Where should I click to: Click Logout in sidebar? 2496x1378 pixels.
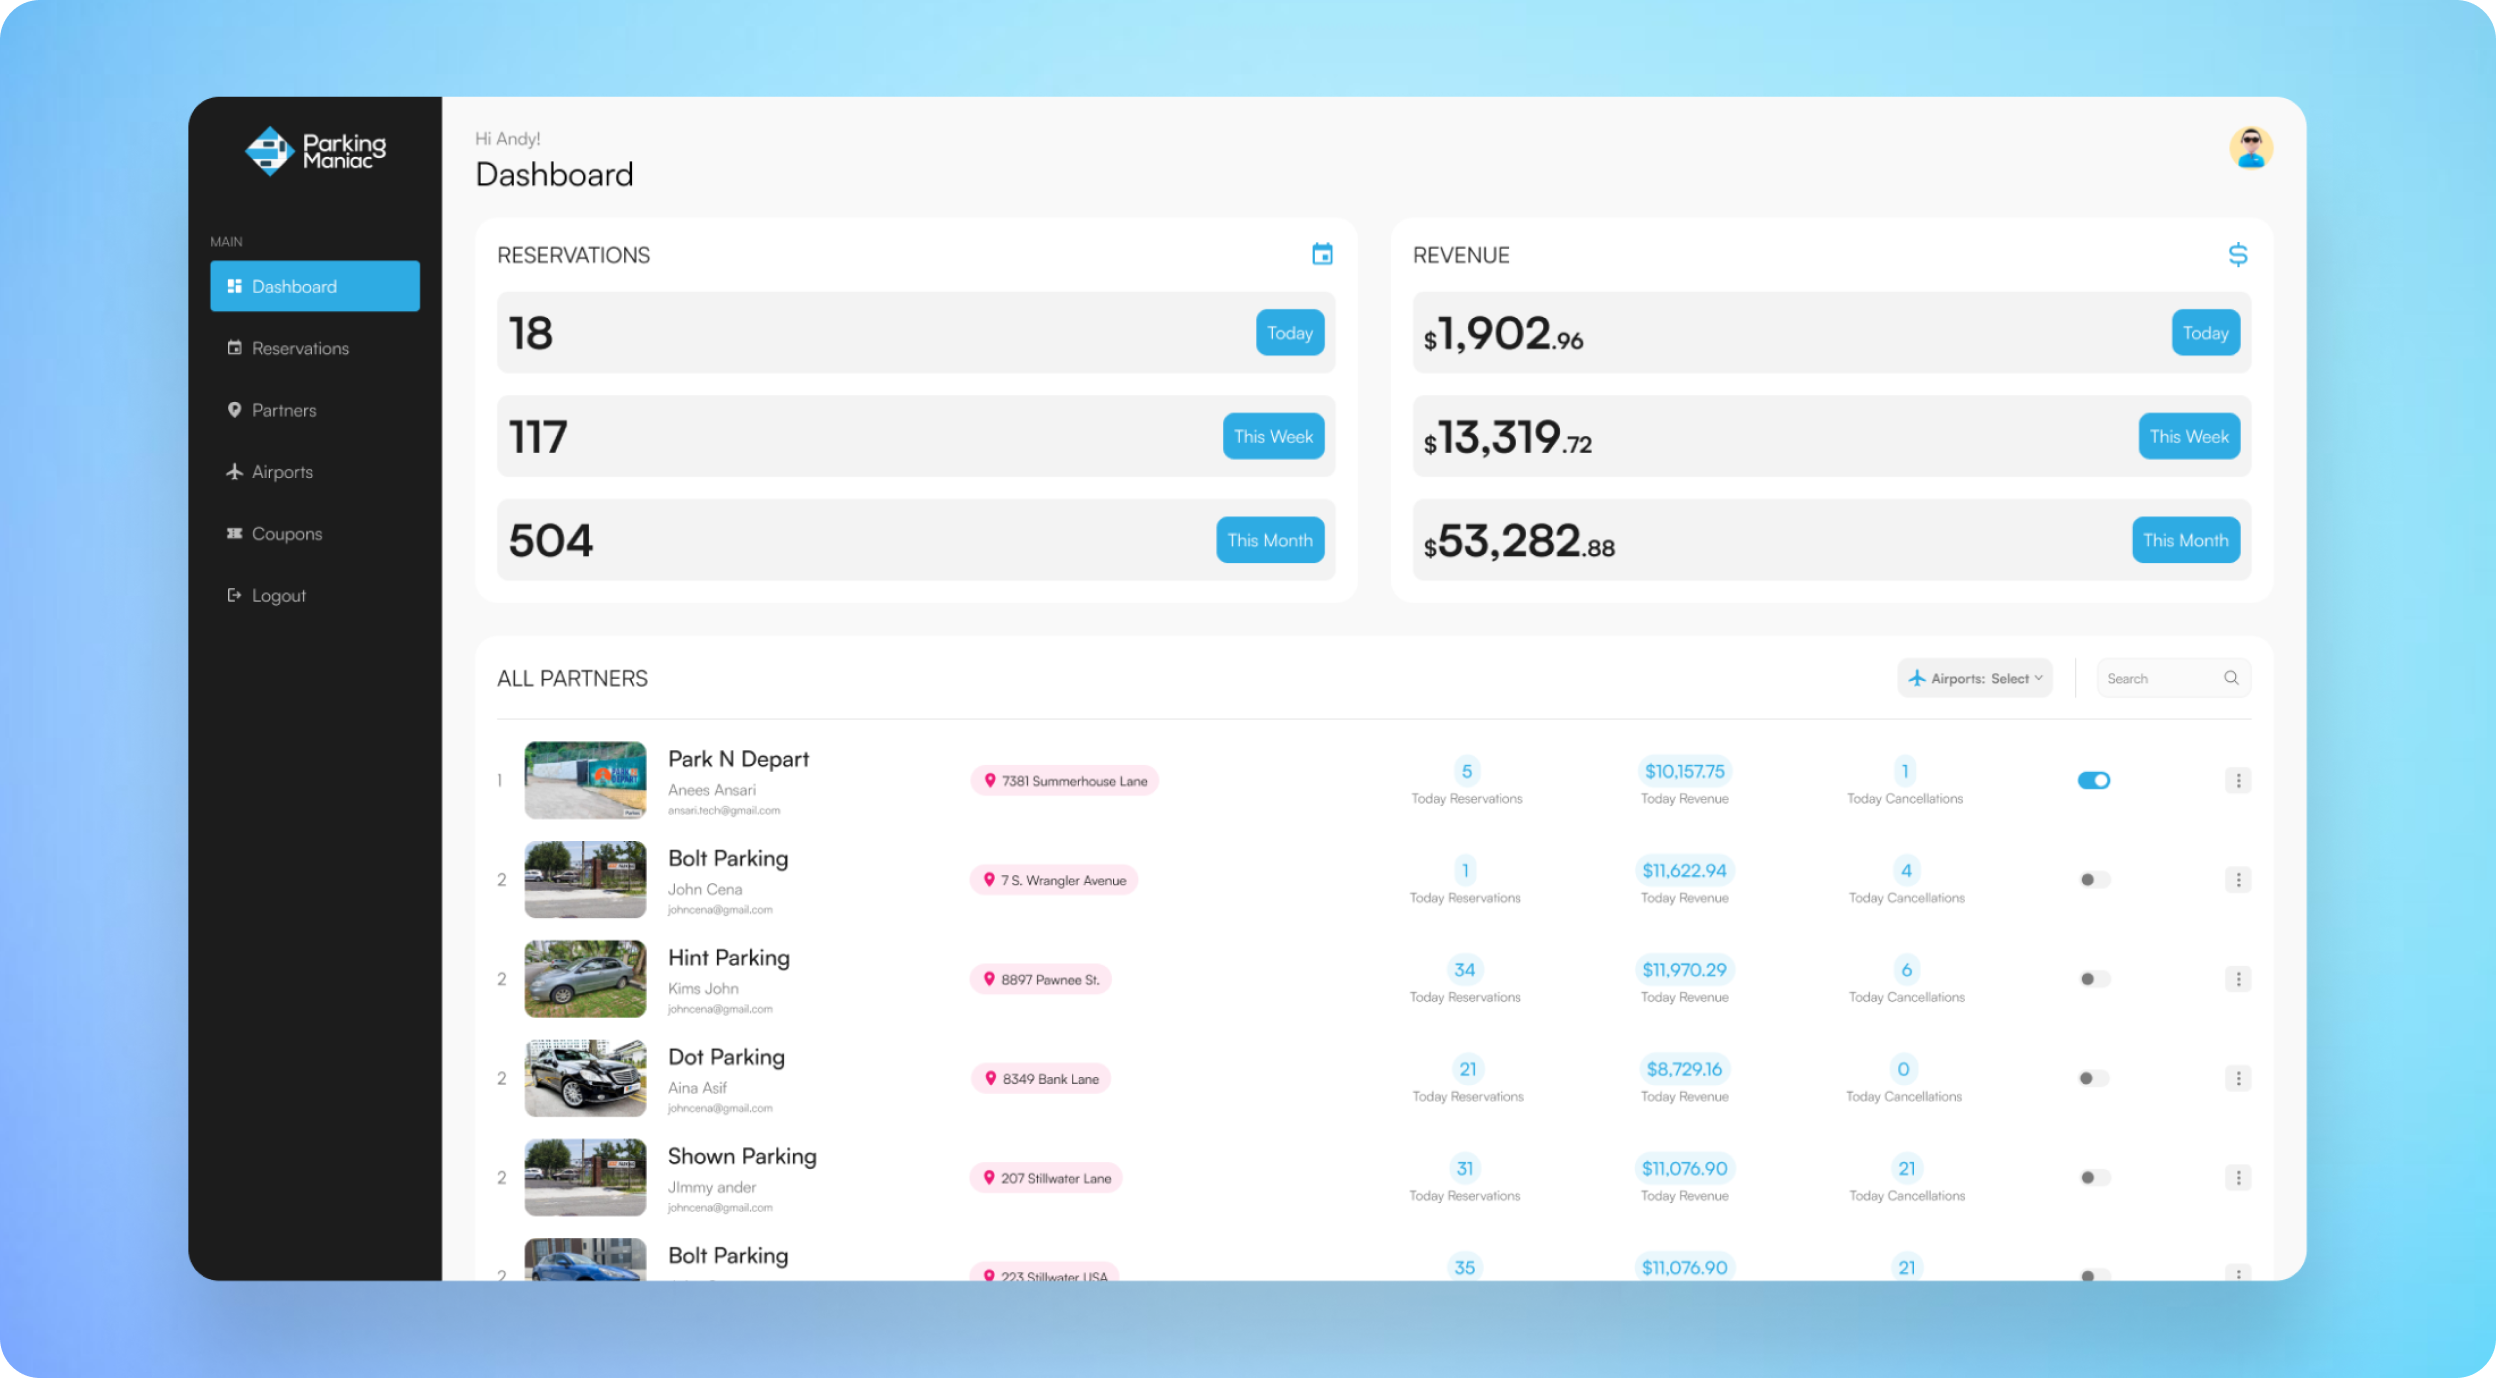tap(315, 595)
